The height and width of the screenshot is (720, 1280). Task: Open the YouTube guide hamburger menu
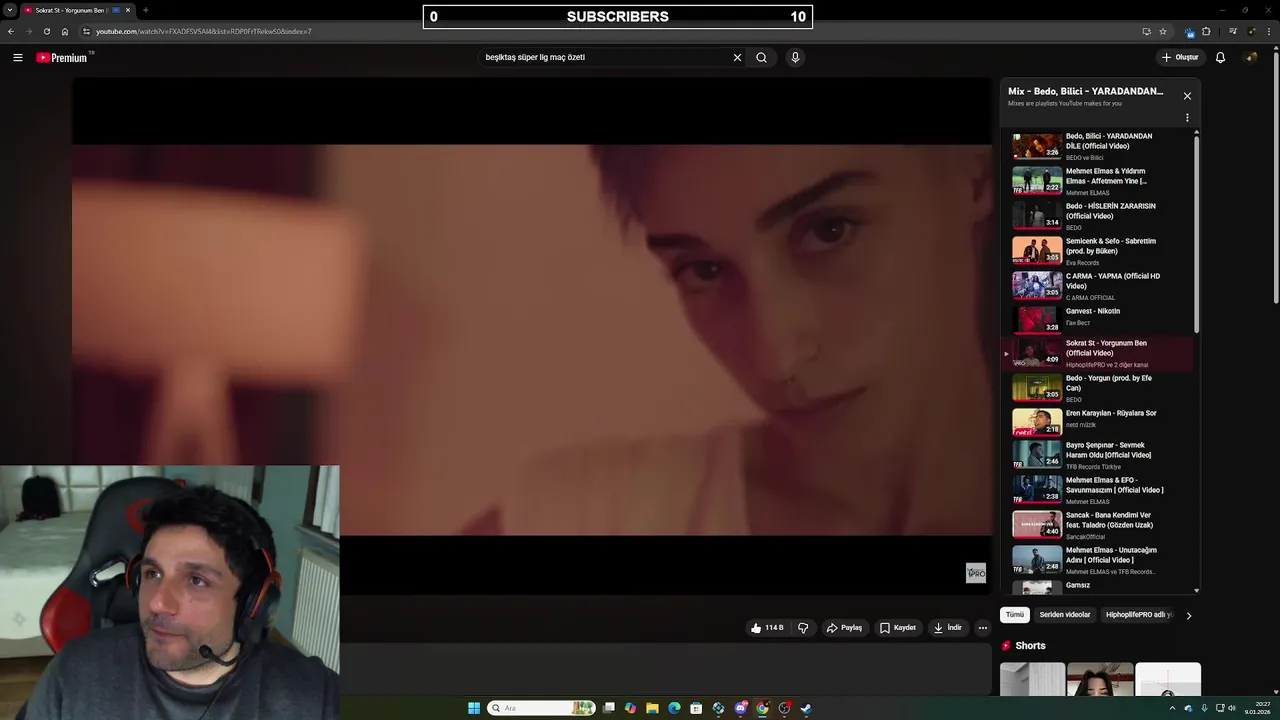17,57
